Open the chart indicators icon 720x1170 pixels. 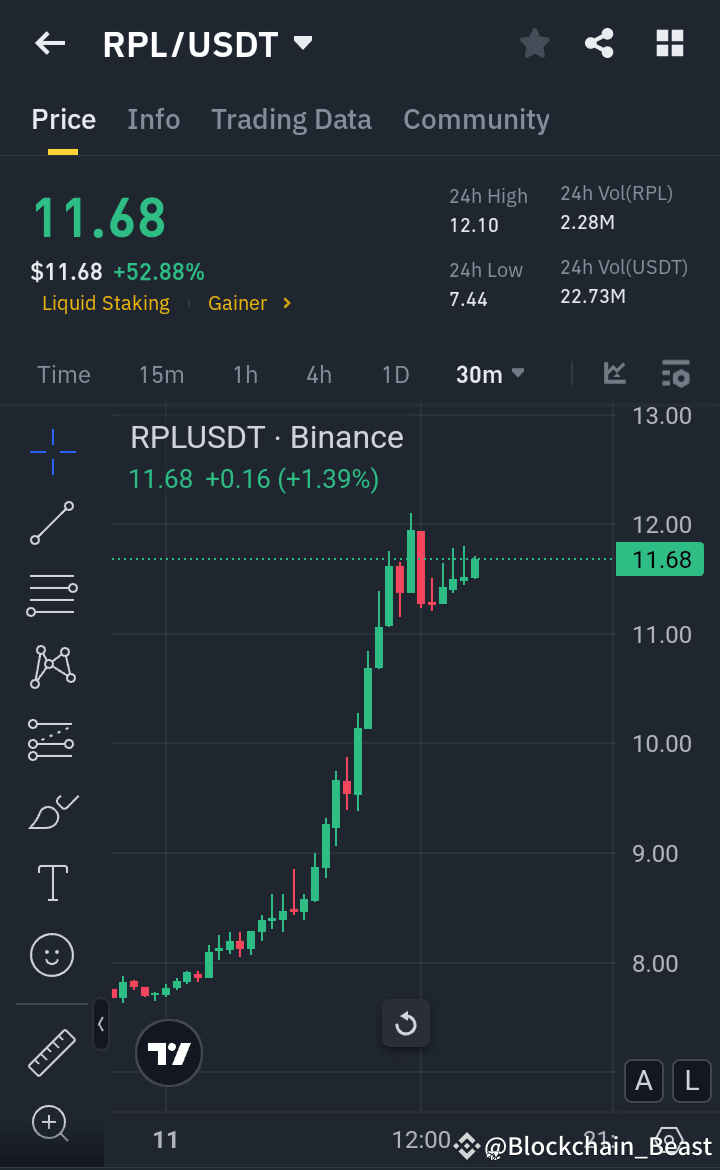[x=615, y=373]
